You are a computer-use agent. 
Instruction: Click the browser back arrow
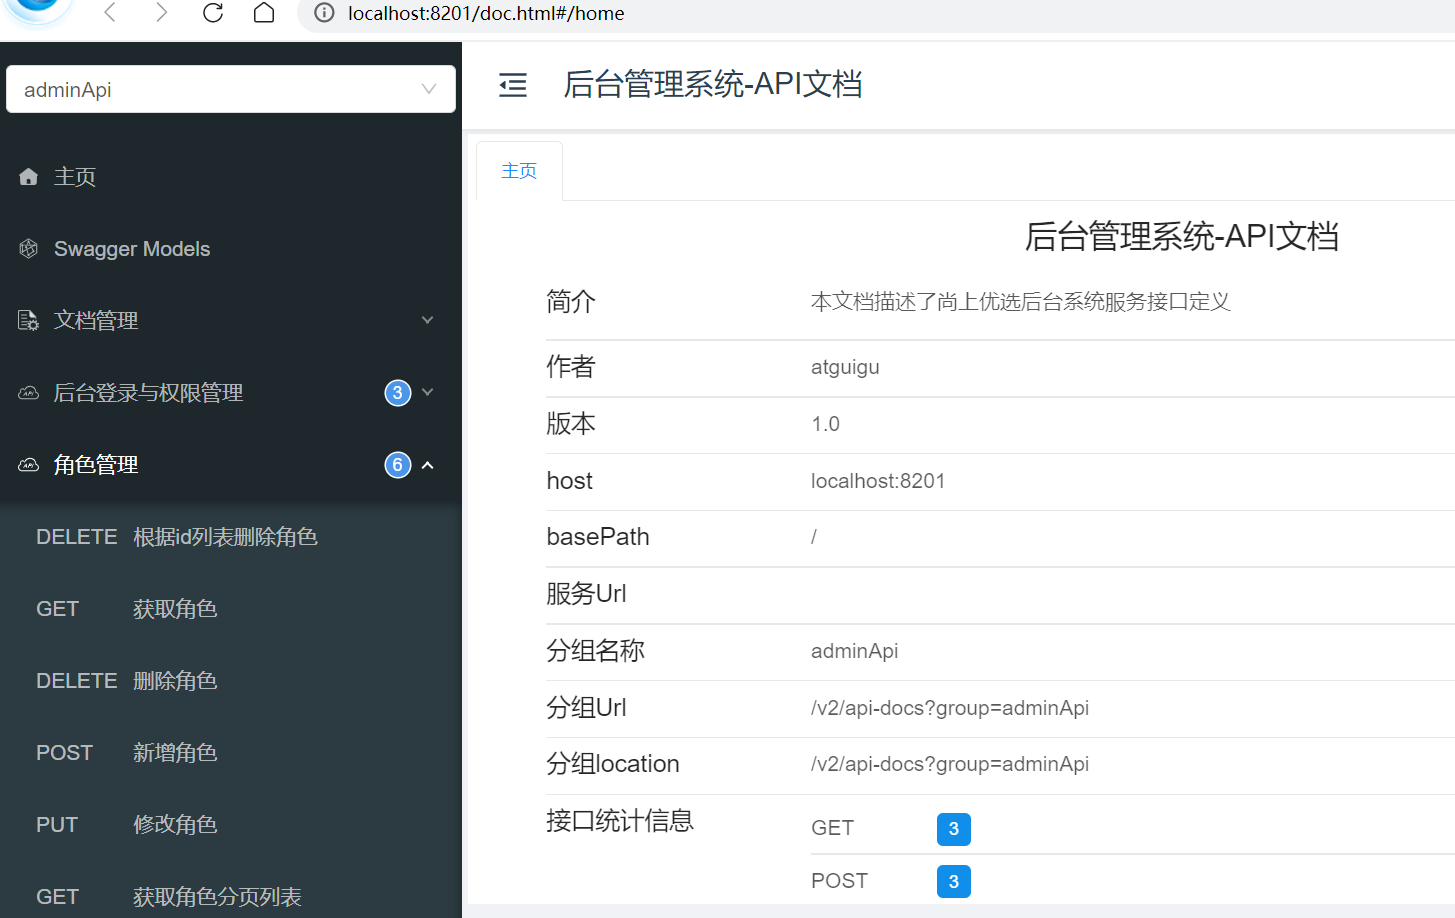tap(110, 13)
